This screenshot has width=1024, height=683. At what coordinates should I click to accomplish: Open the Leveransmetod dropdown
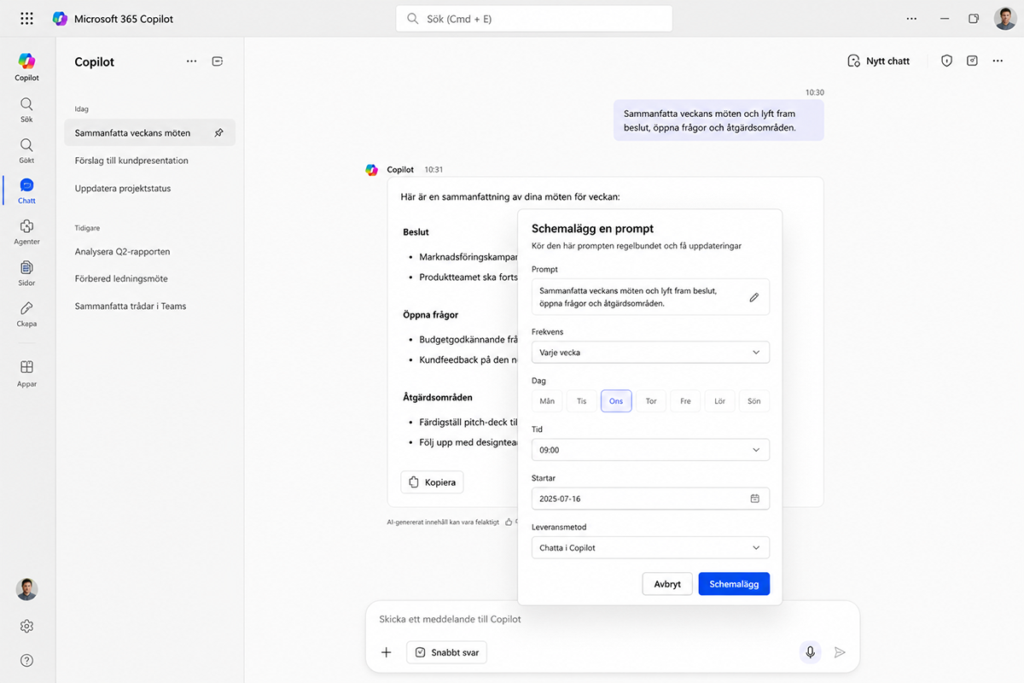(650, 548)
